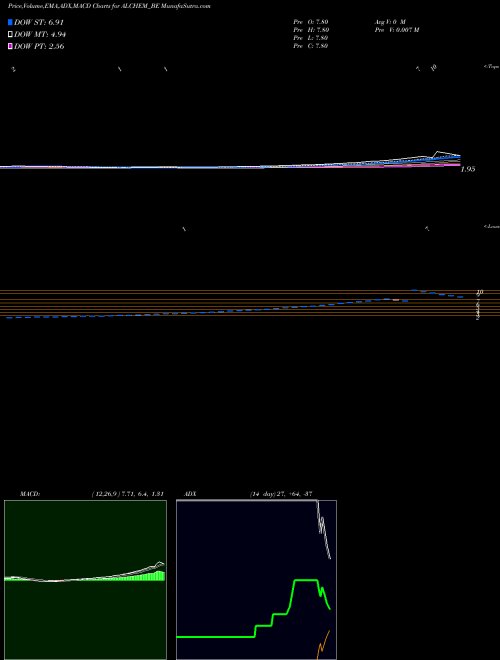Viewport: 500px width, 660px height.
Task: Click the ADX values '(14 day) 27, +64, -37'
Action: click(x=281, y=494)
